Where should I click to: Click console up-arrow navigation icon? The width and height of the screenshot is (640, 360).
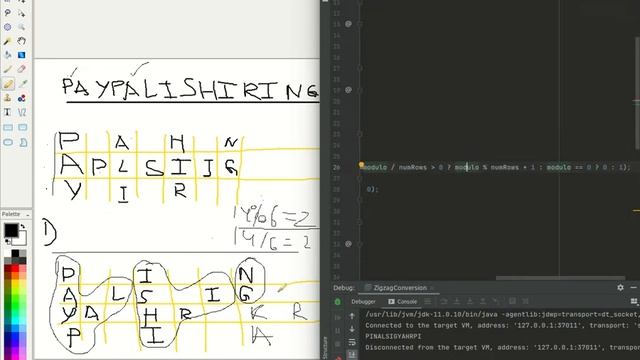pos(352,316)
